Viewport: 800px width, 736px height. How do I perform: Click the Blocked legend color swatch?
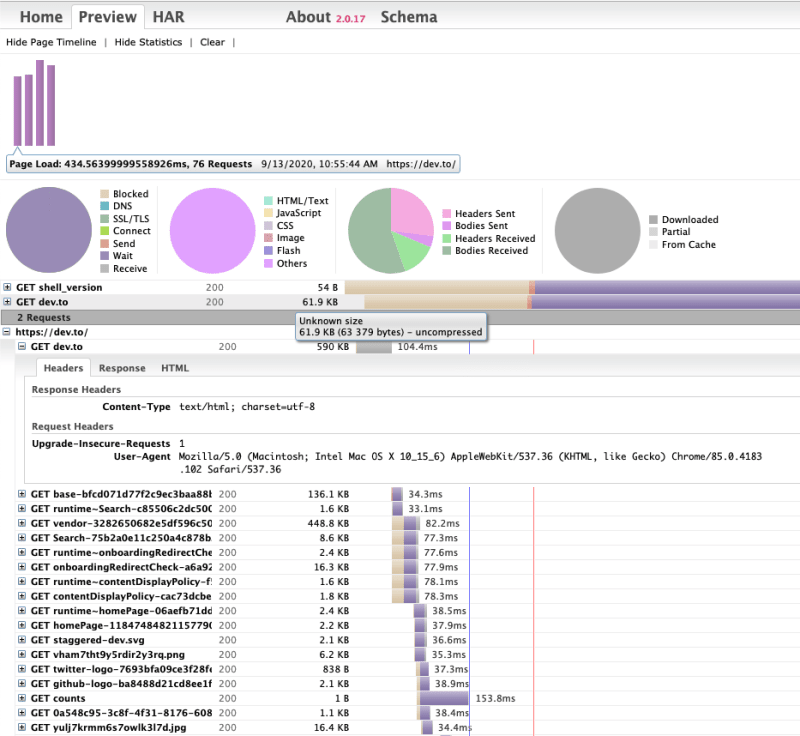point(105,194)
